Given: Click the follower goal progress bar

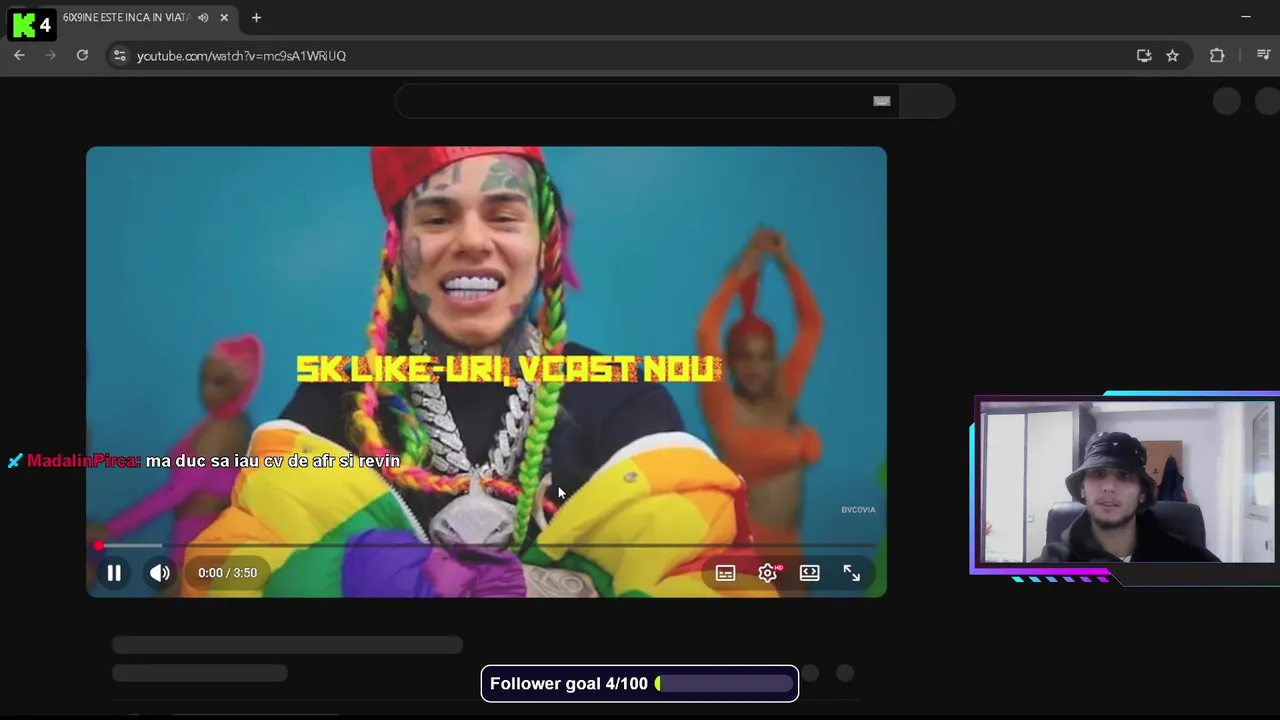Looking at the screenshot, I should (724, 684).
